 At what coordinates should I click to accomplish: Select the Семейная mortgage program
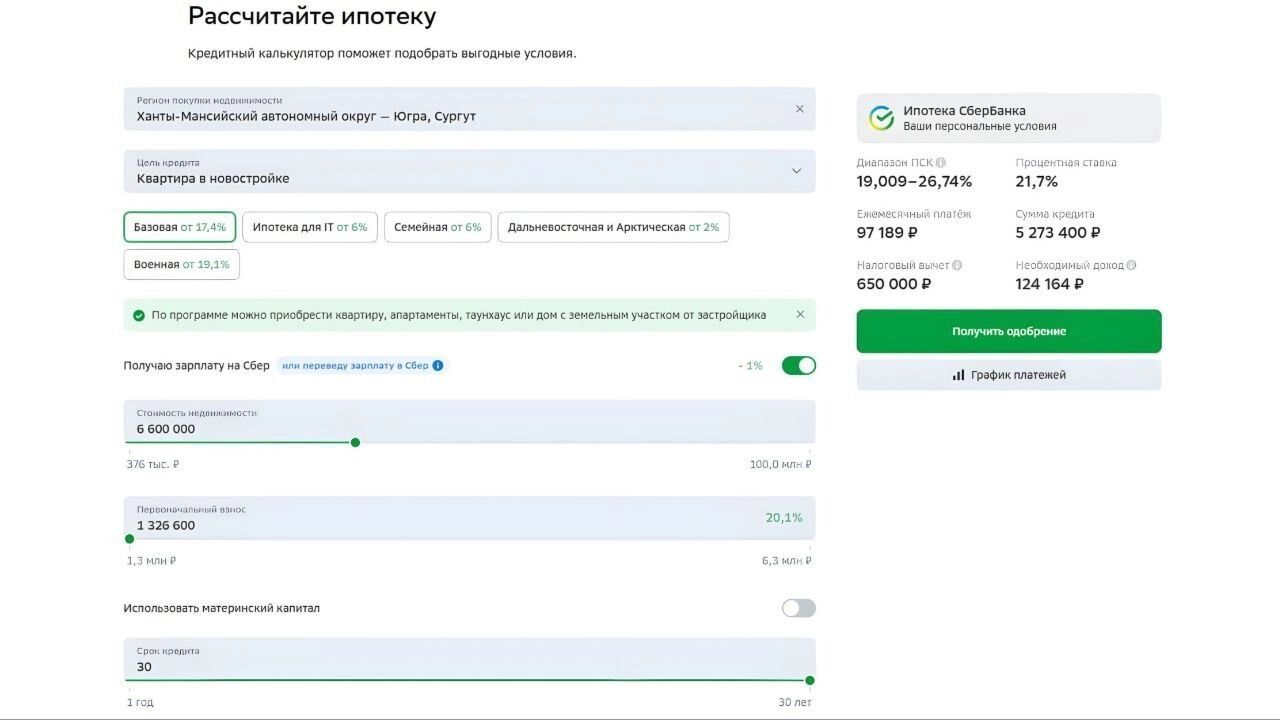[x=437, y=228]
